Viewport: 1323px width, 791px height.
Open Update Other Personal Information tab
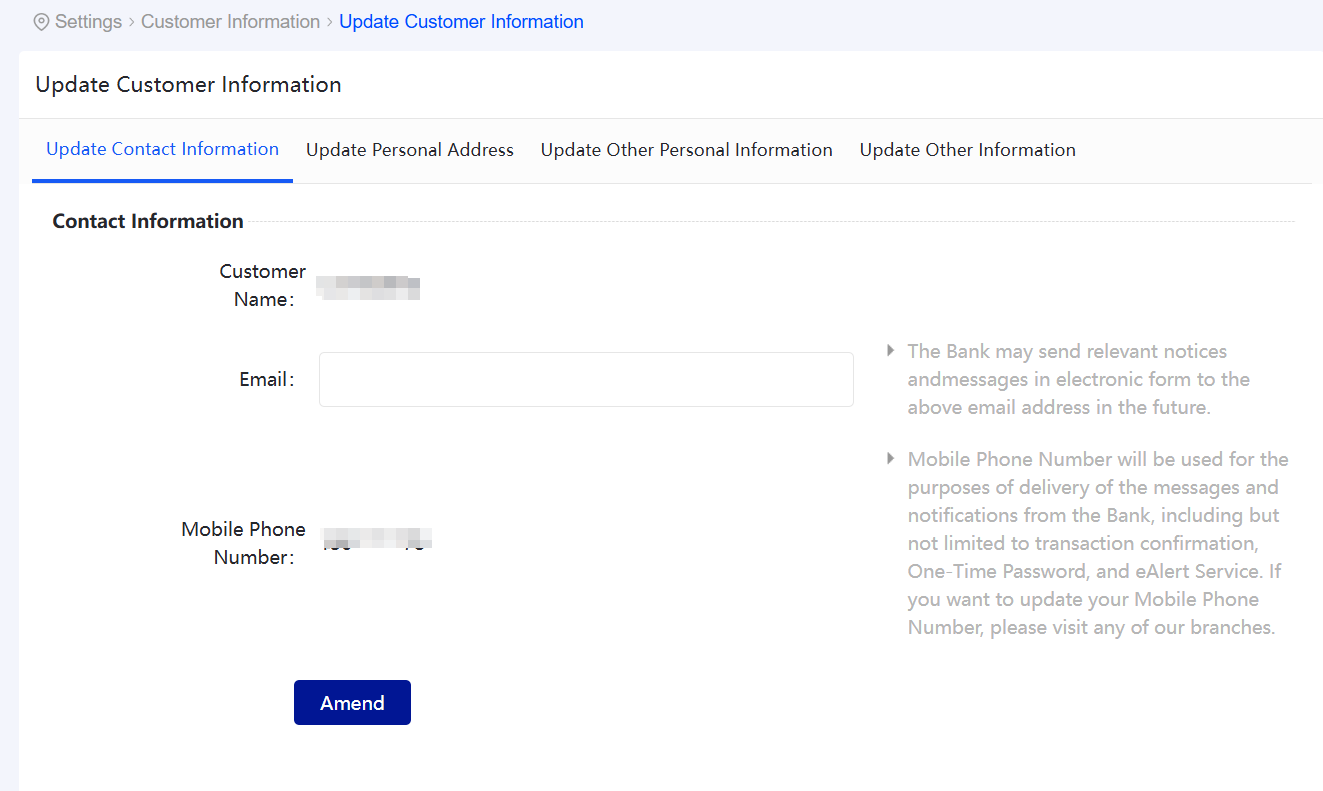[x=686, y=150]
